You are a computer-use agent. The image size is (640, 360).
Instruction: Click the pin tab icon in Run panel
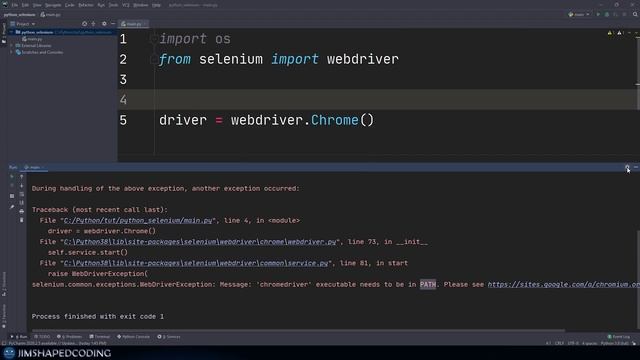(x=12, y=207)
